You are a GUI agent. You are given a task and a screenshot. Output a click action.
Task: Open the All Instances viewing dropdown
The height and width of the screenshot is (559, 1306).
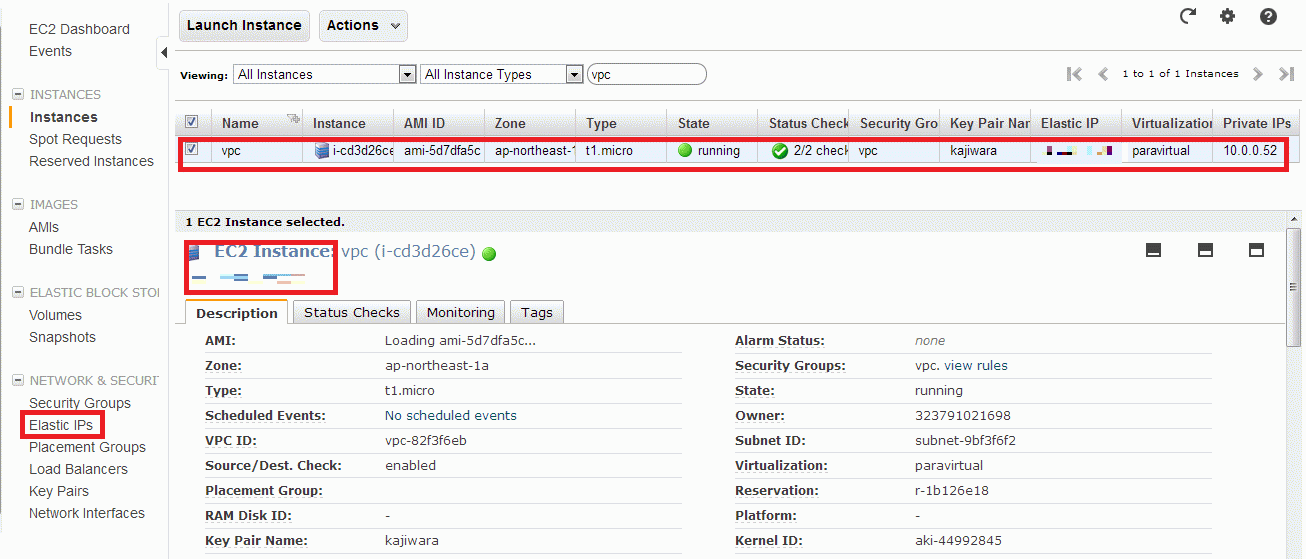coord(325,74)
